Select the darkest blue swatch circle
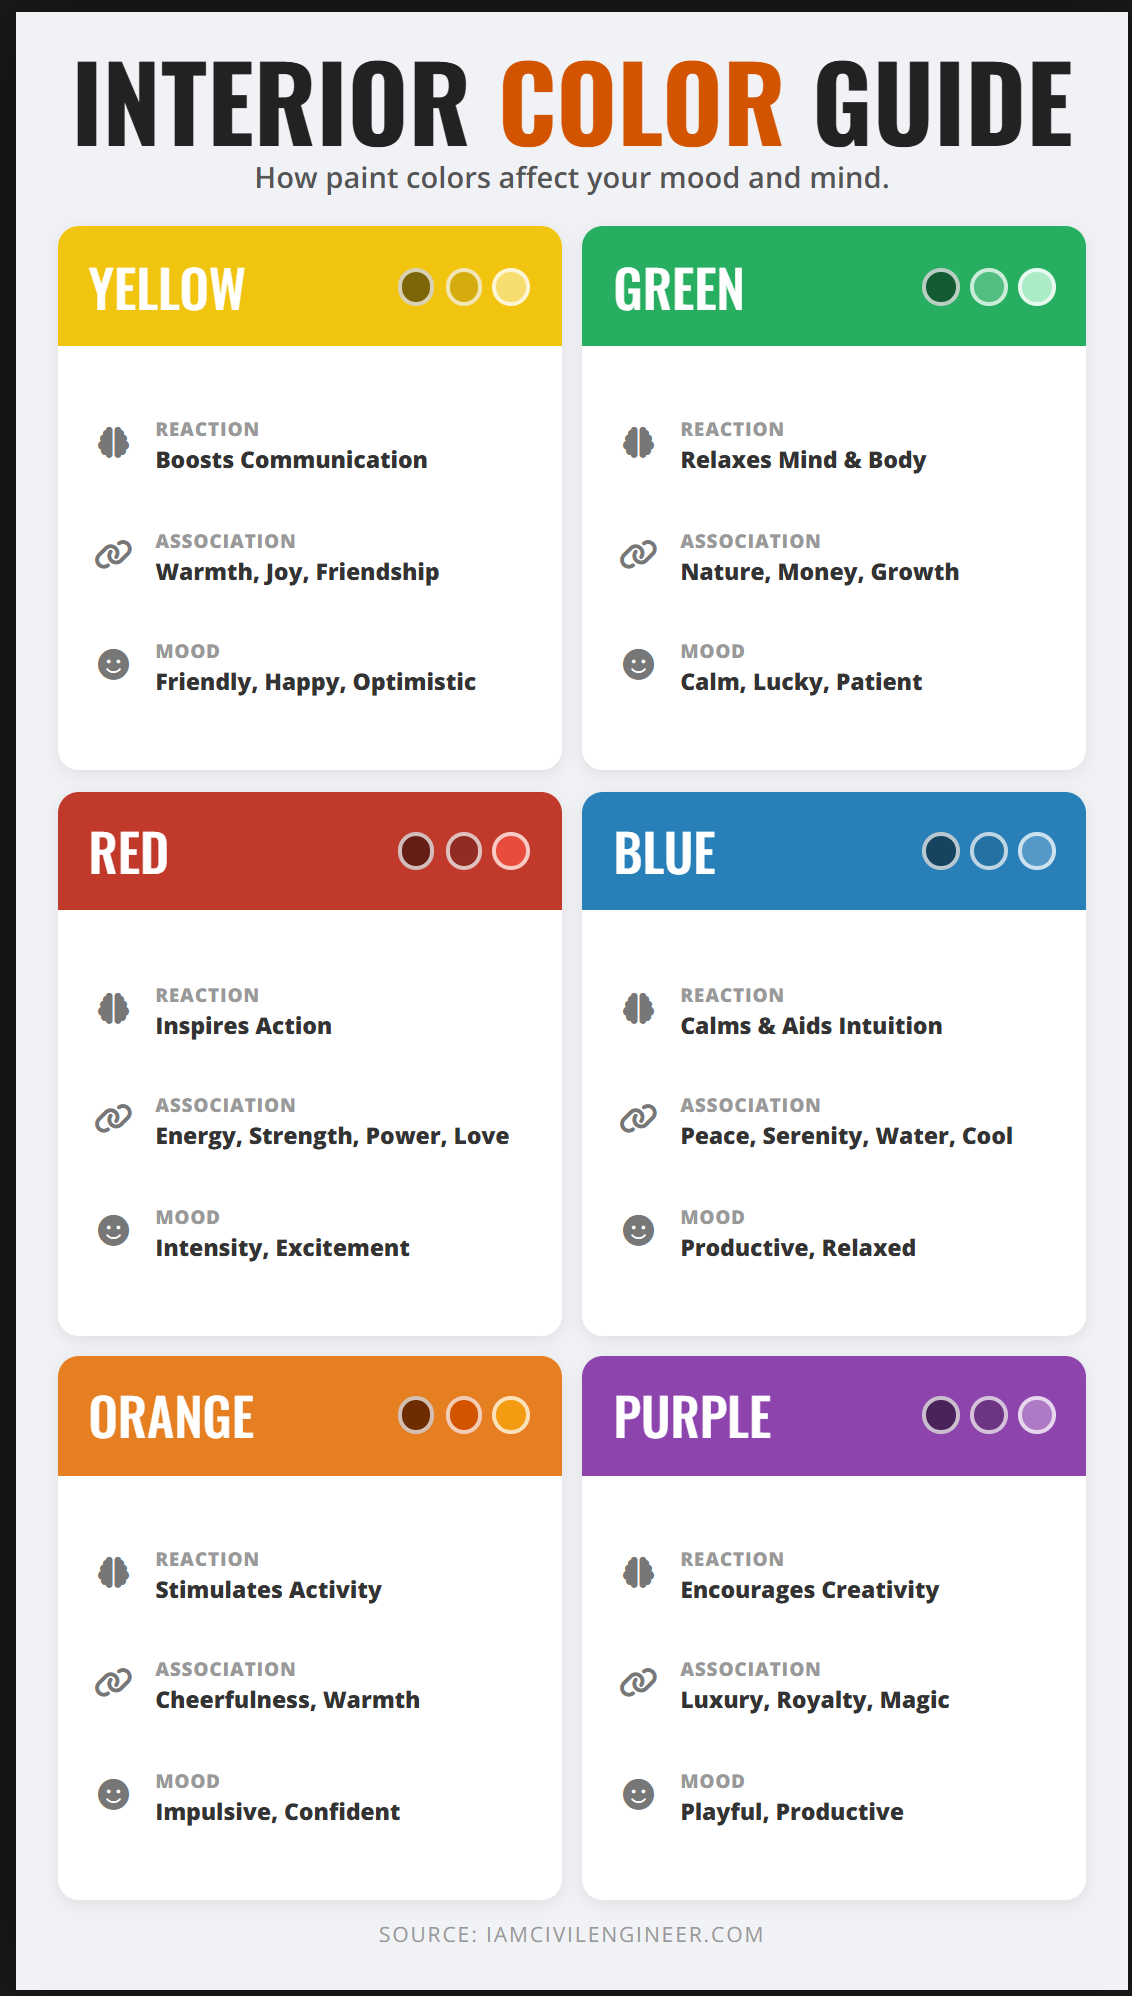1132x1996 pixels. point(941,851)
